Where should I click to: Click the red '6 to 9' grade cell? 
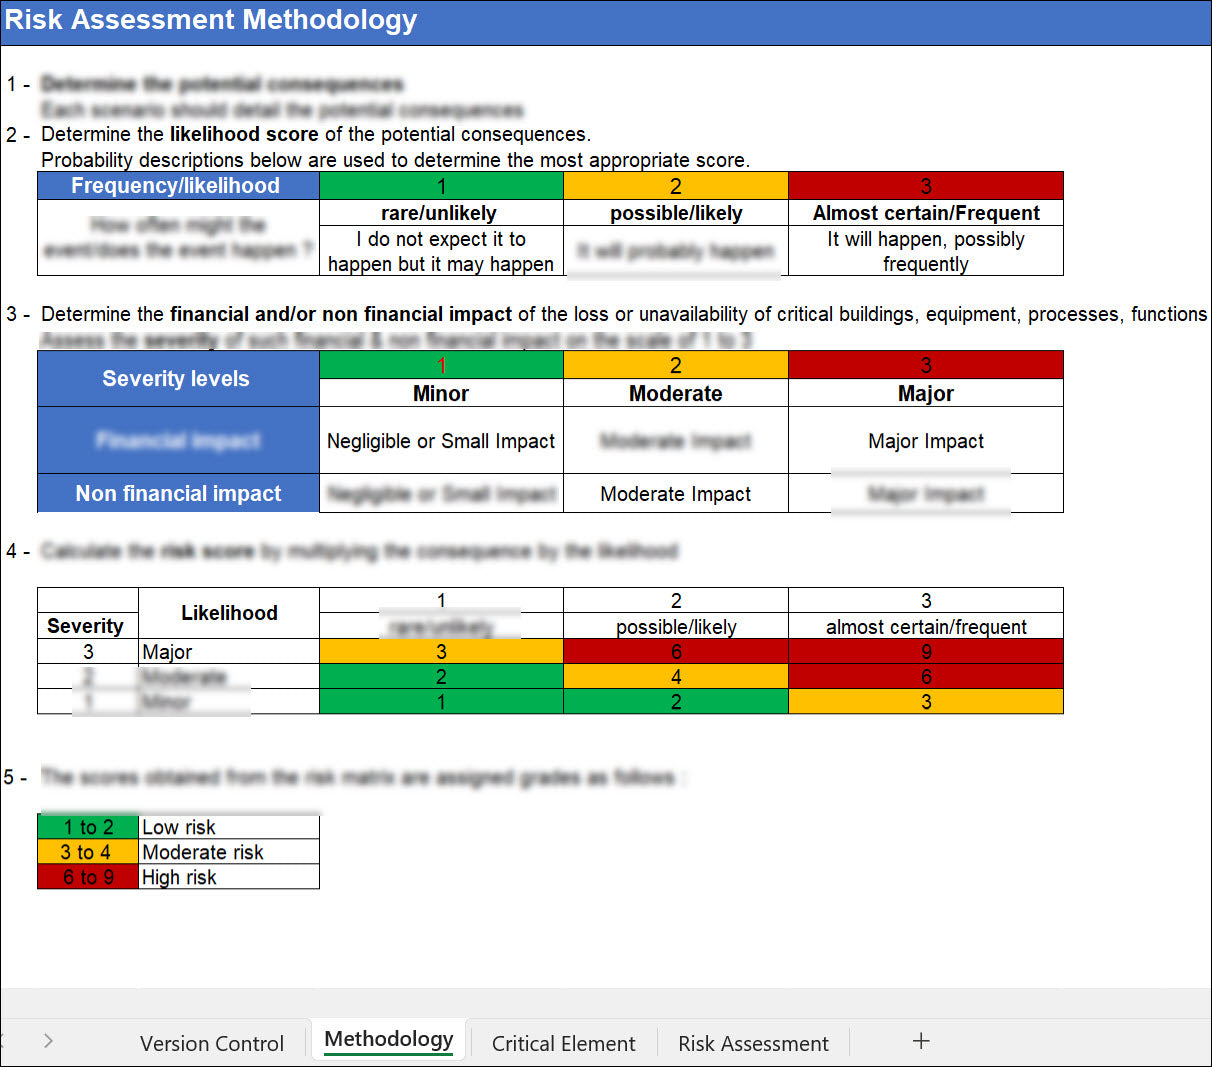point(88,877)
